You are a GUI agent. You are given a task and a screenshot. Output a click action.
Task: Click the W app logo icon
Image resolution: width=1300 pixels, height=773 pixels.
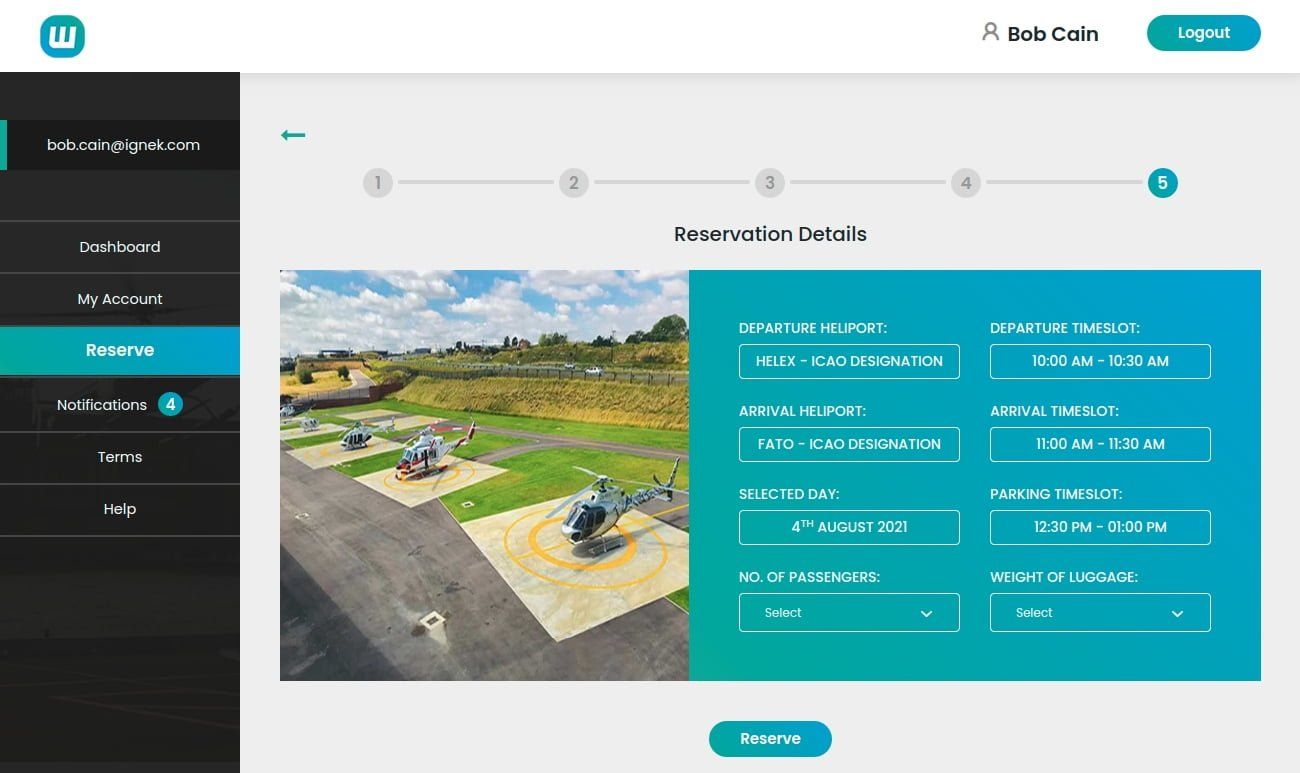(x=62, y=35)
